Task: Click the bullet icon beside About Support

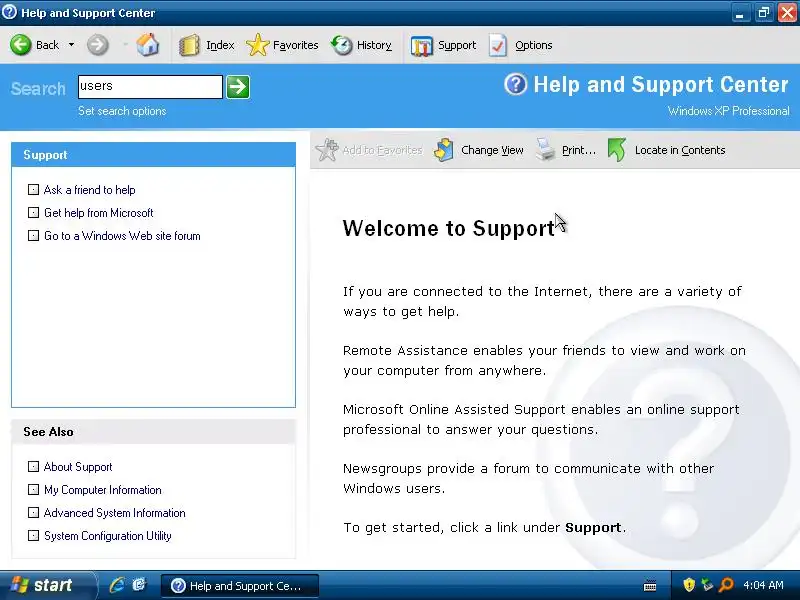Action: (33, 466)
